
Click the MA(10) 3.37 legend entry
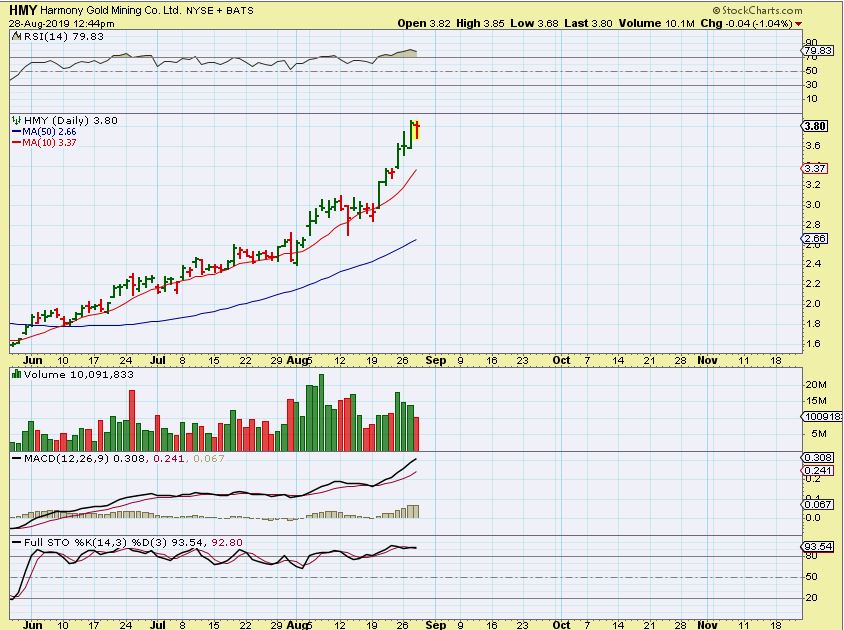[44, 143]
